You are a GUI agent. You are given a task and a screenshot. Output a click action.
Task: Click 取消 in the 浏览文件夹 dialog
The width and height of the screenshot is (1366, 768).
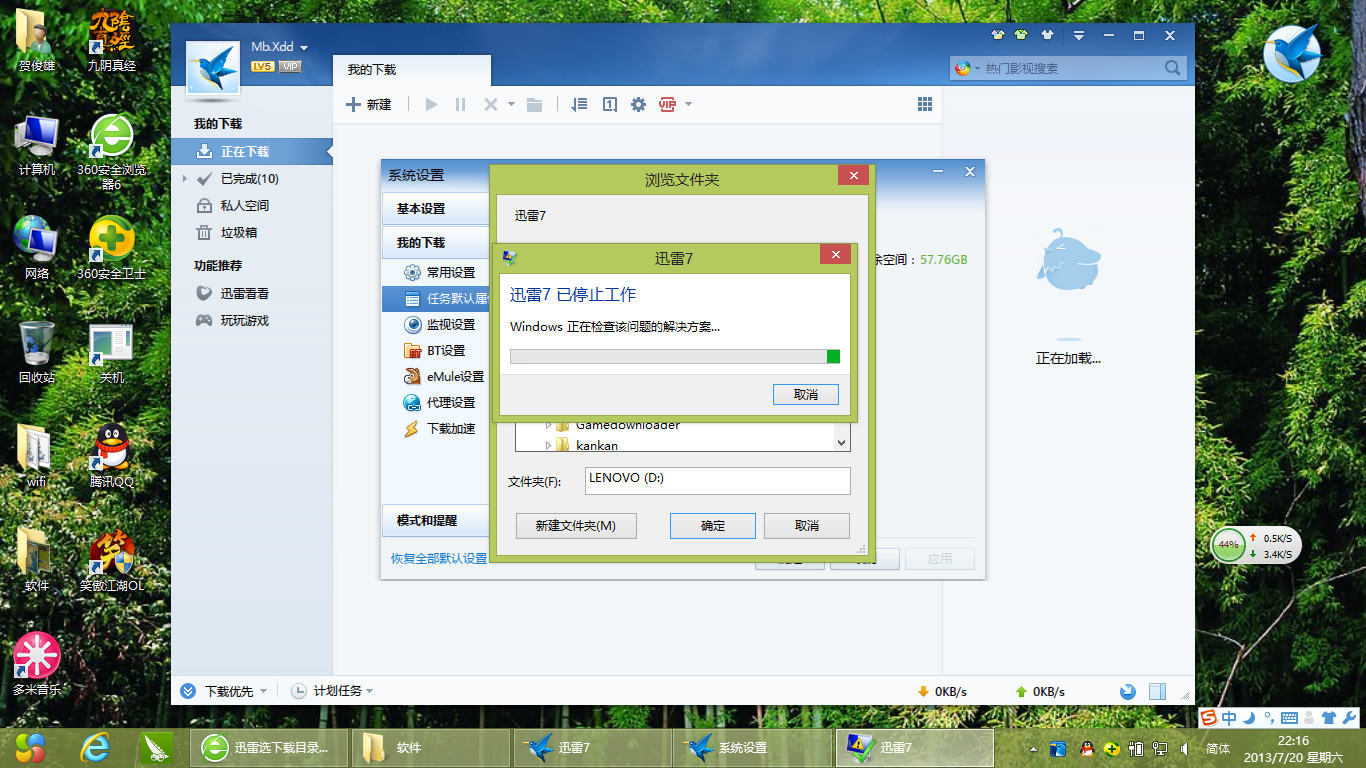point(807,526)
